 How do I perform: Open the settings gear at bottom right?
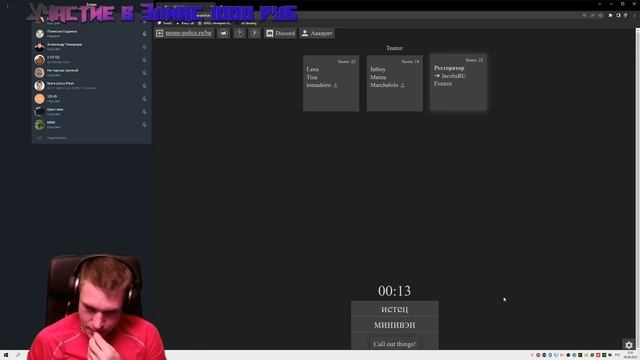[x=629, y=345]
